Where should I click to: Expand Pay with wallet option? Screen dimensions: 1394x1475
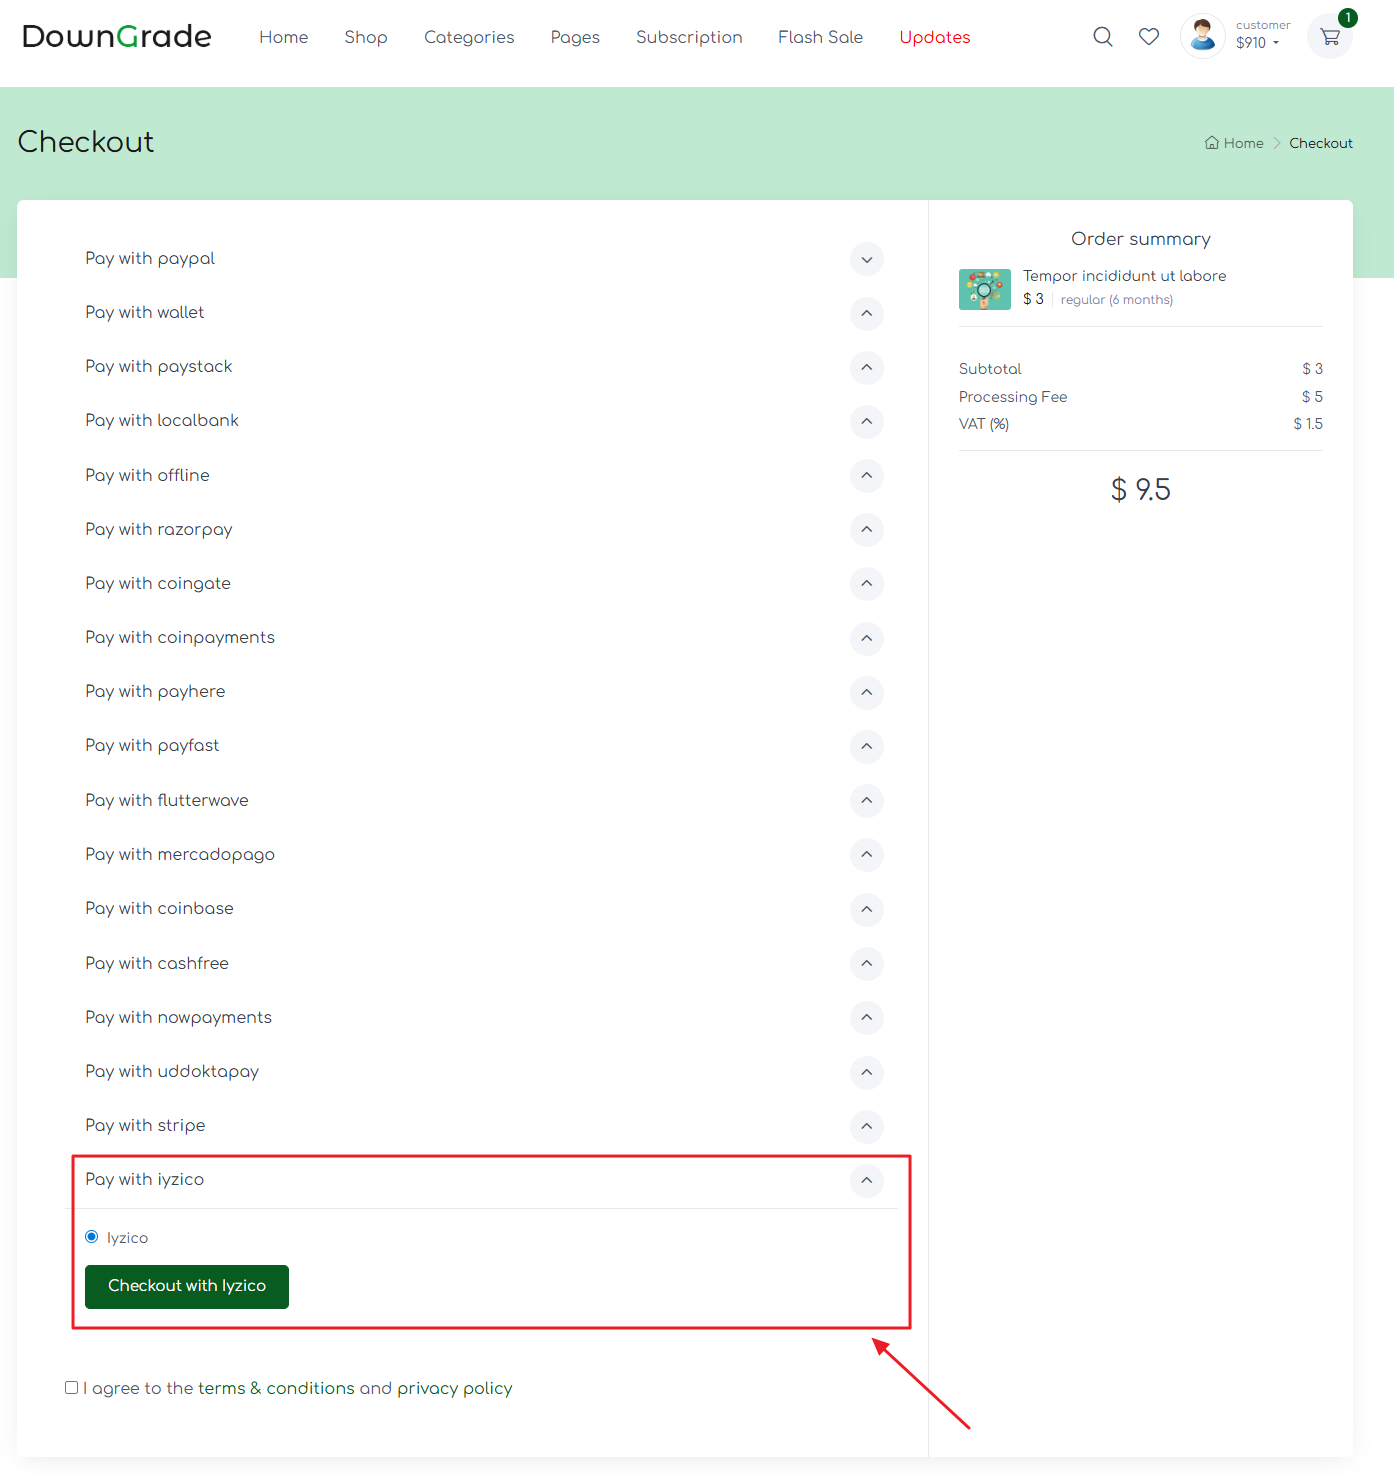(x=866, y=313)
